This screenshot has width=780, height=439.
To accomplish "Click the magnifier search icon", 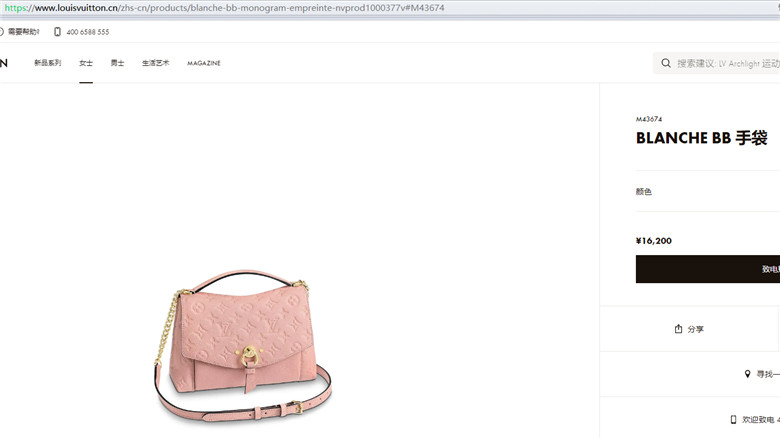I will point(666,63).
